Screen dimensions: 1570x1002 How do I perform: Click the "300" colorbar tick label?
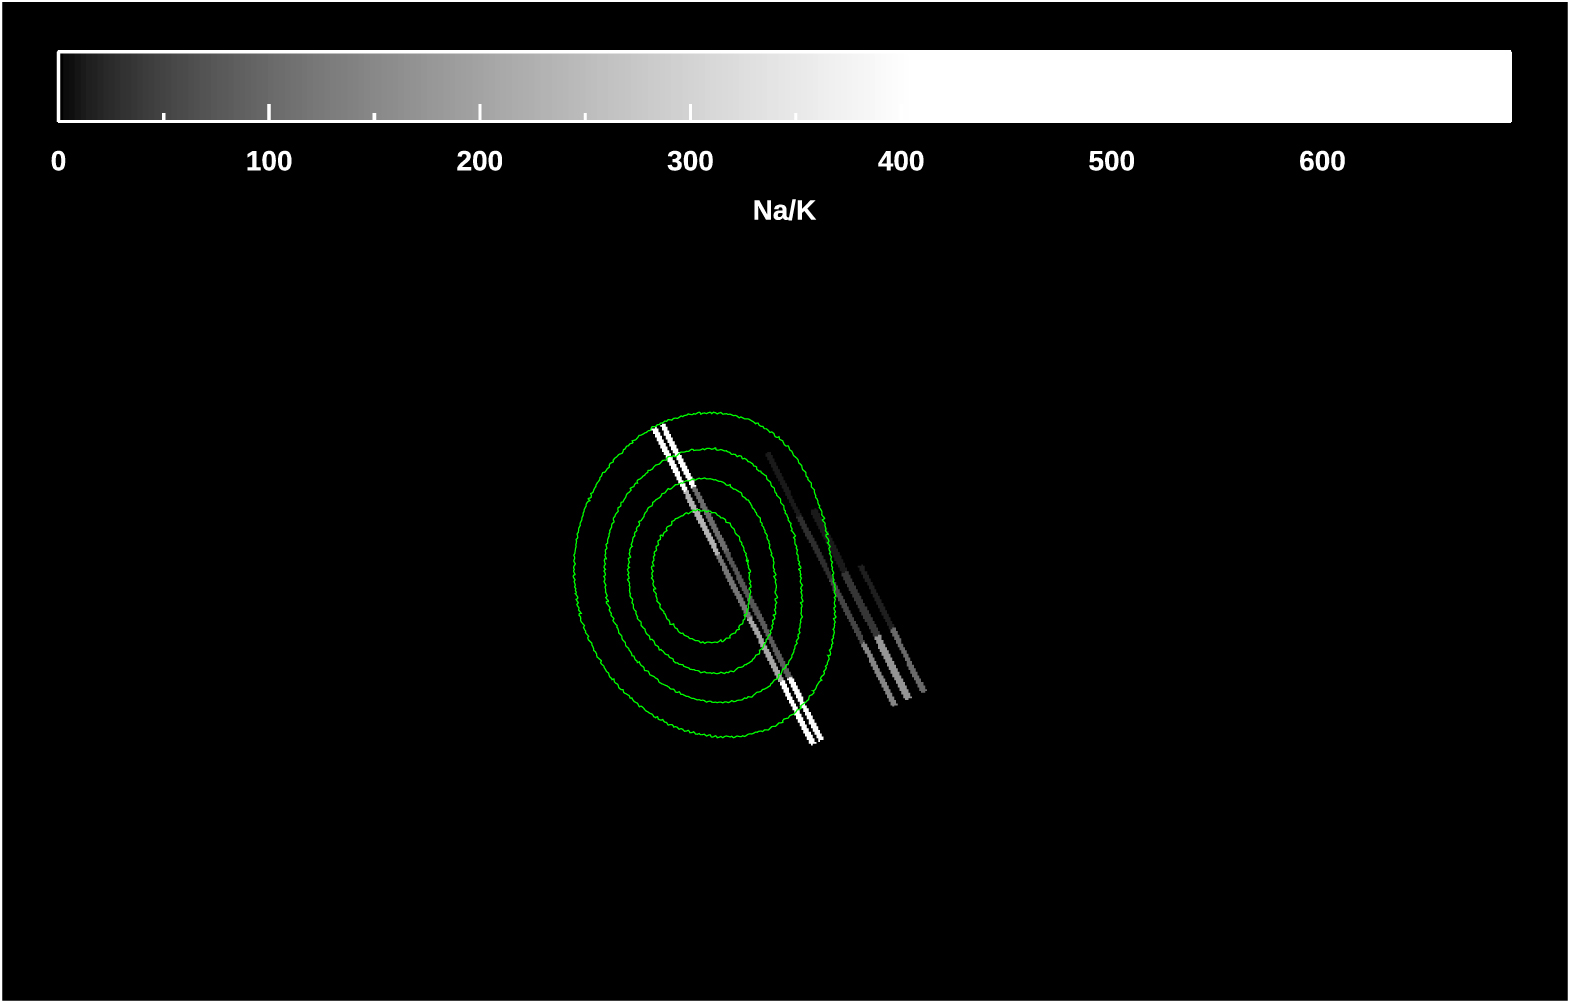[x=690, y=162]
